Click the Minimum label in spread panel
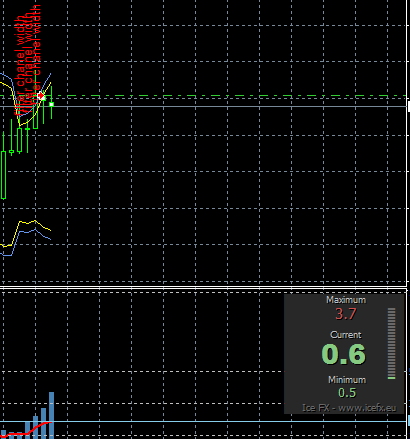This screenshot has height=439, width=410. pyautogui.click(x=347, y=380)
